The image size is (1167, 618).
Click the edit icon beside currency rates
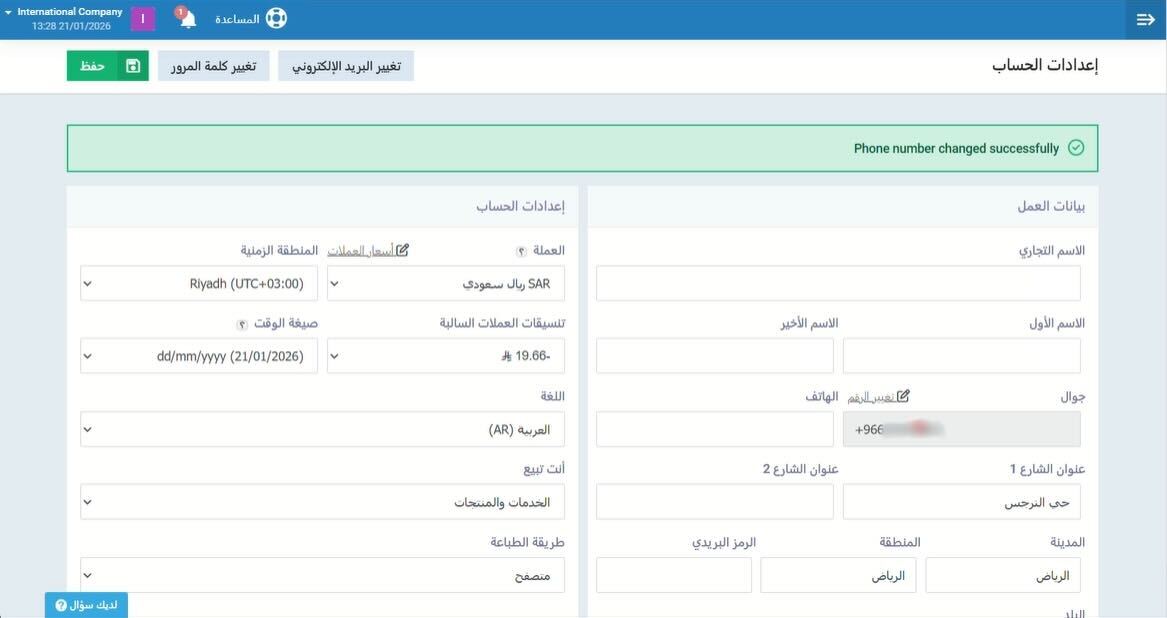402,250
